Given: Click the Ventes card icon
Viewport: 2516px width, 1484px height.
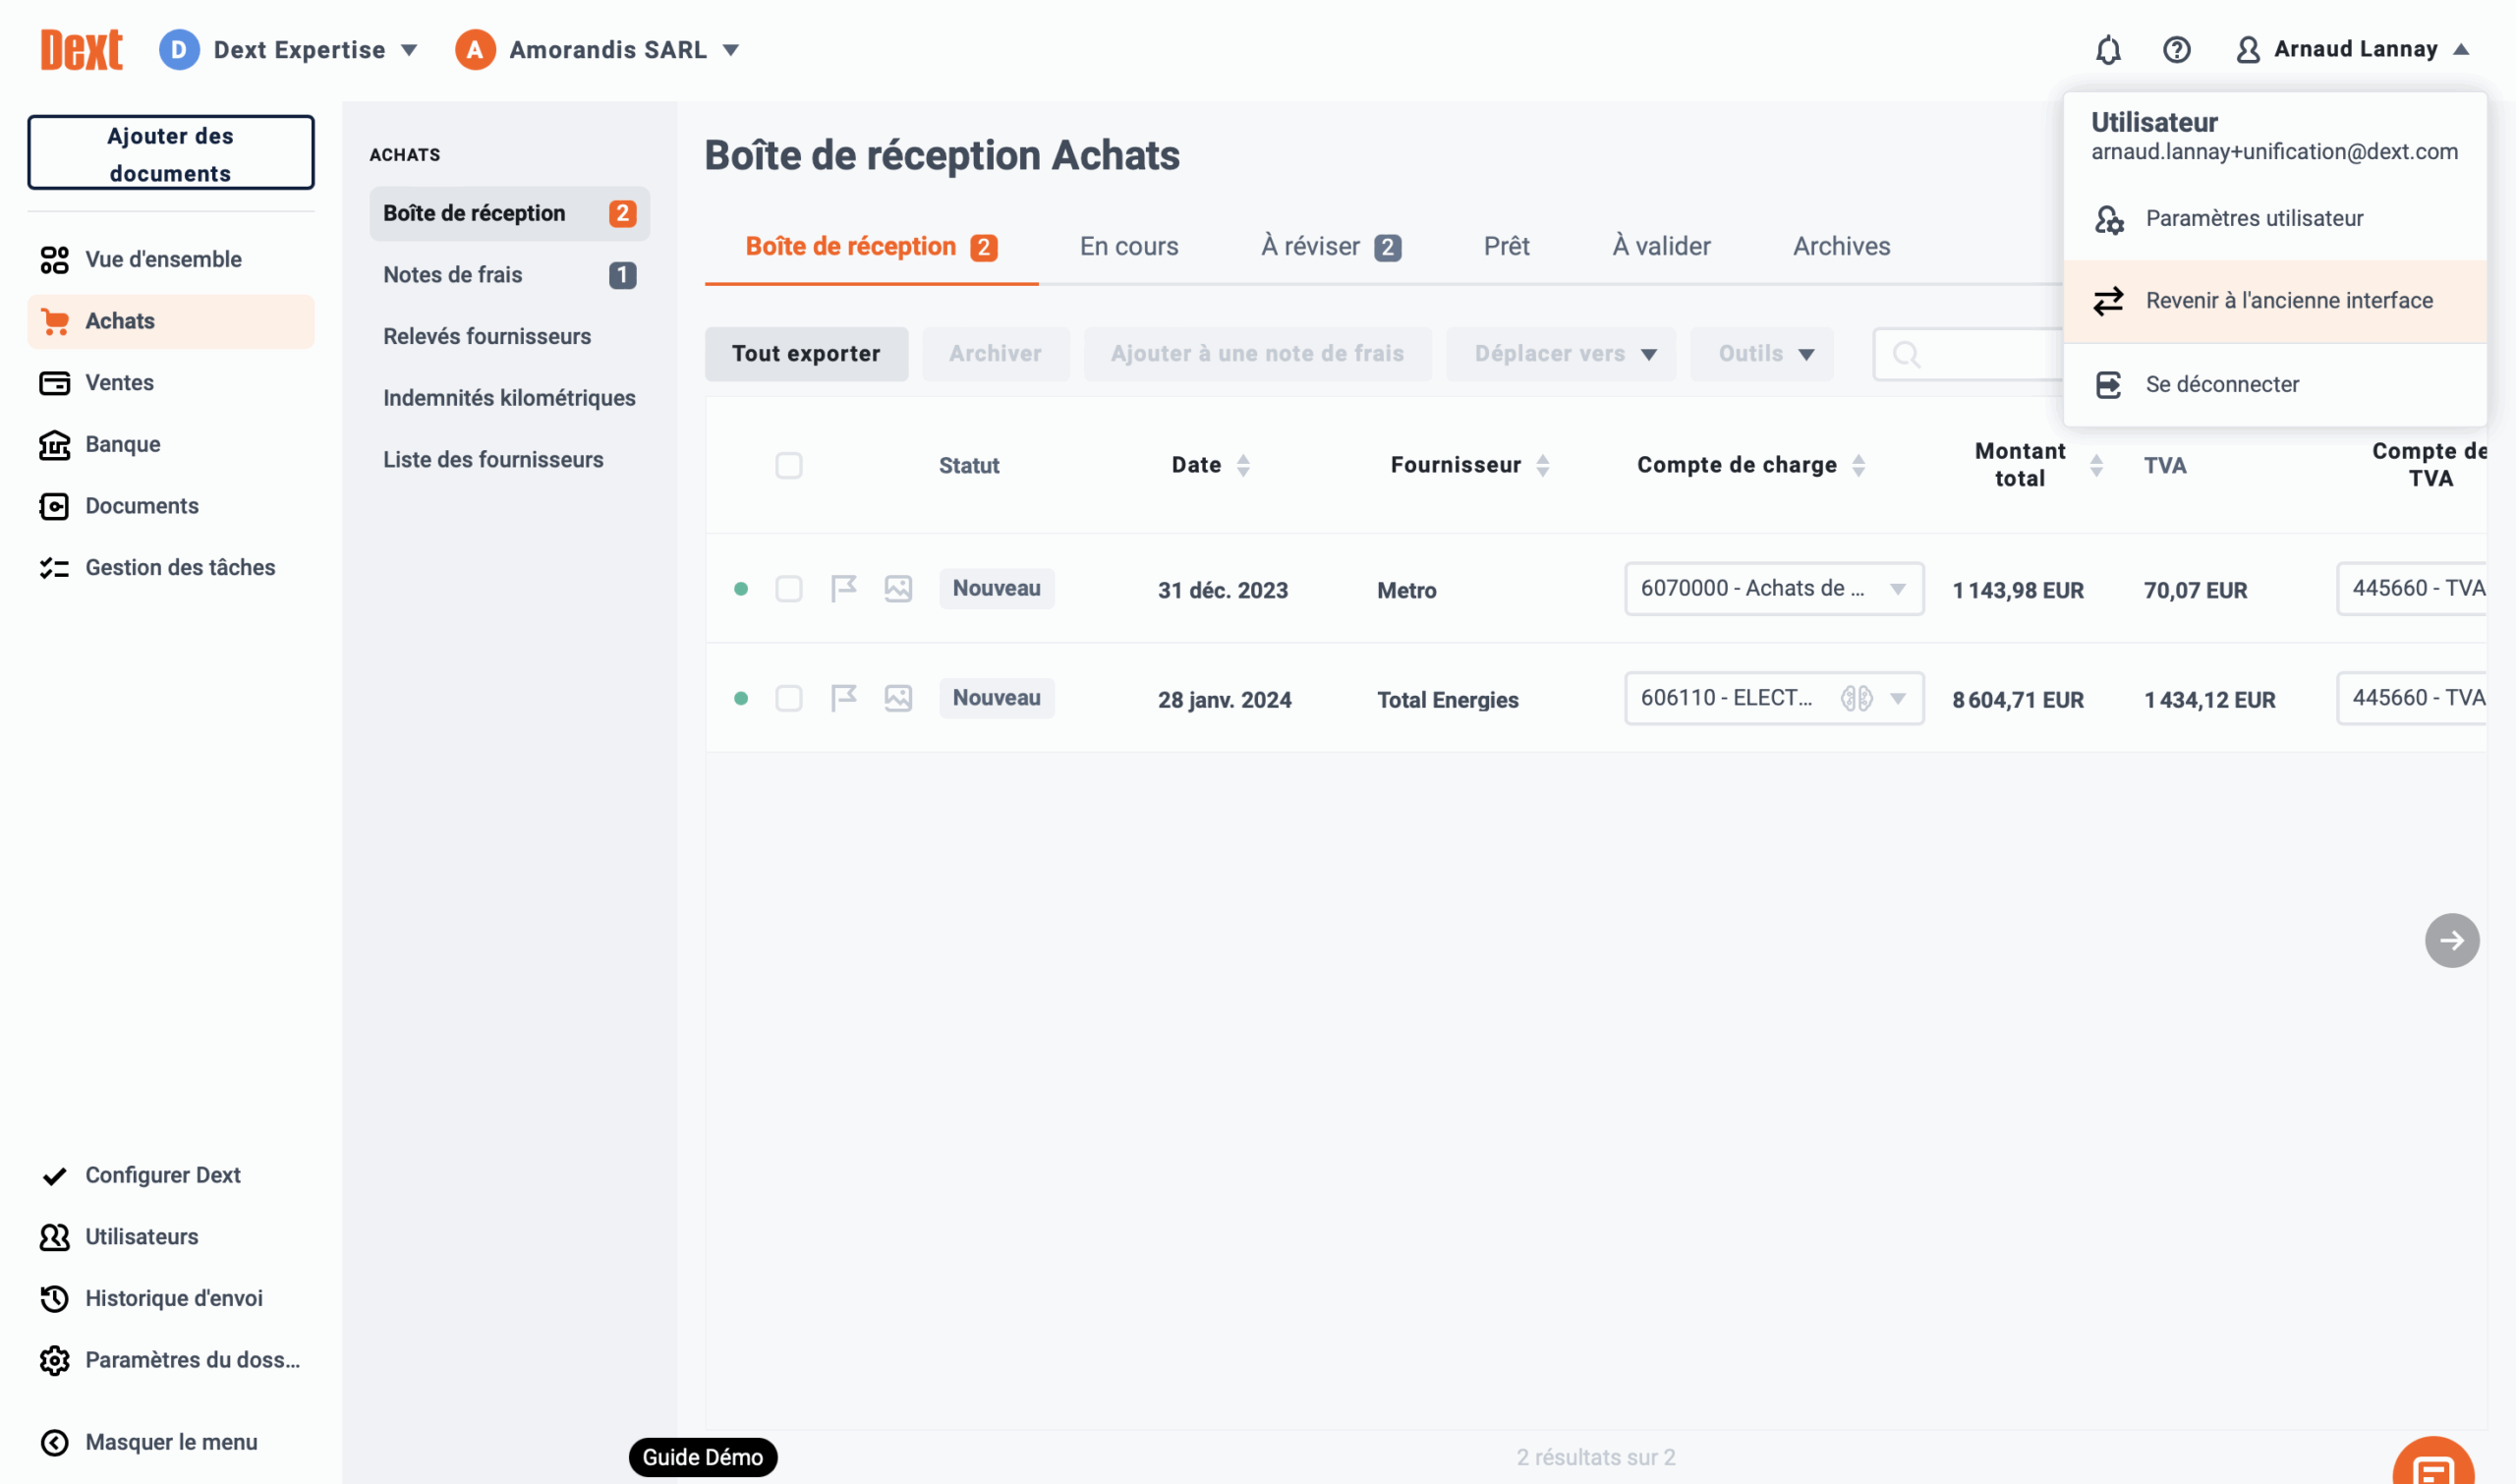Looking at the screenshot, I should [x=54, y=383].
